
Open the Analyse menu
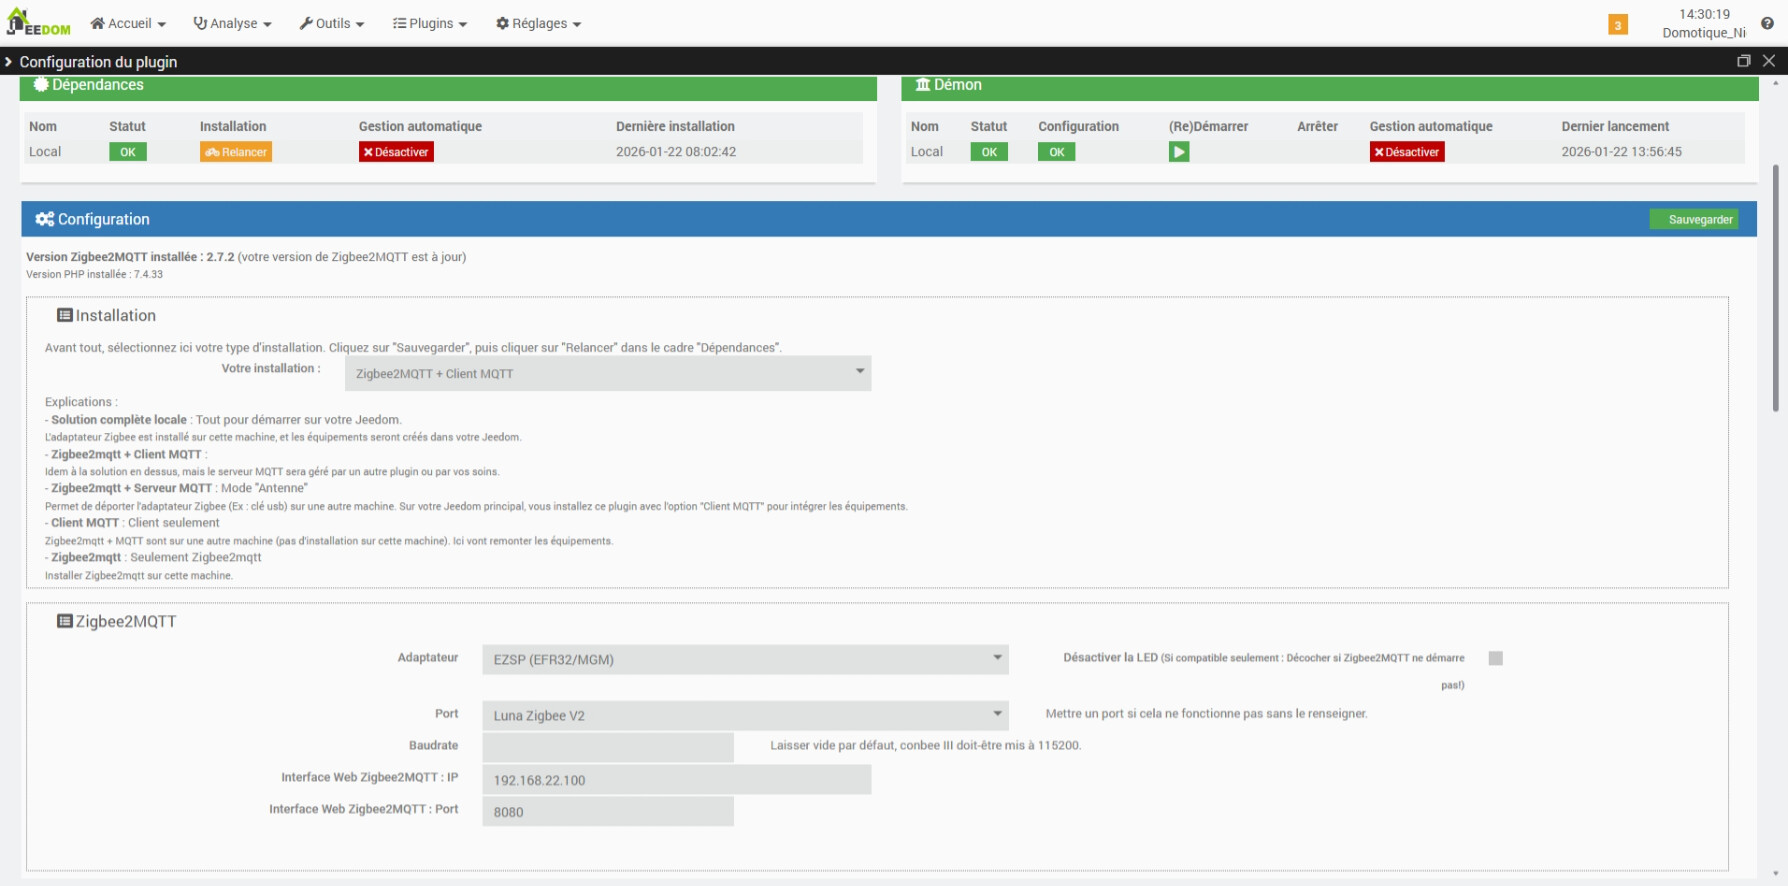tap(232, 23)
